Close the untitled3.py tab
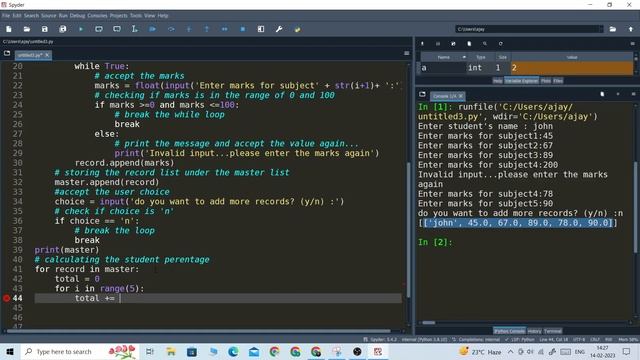Viewport: 640px width, 360px height. [47, 55]
